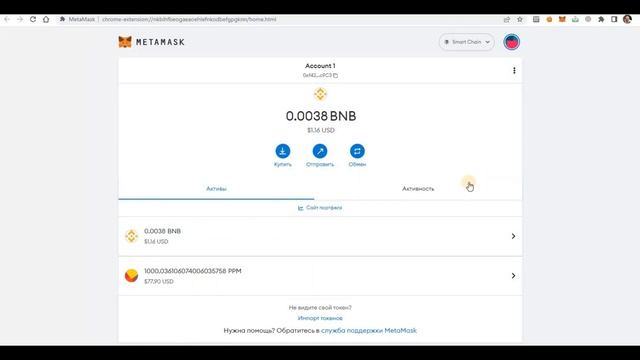Click the browser forward arrow
640x360 pixels.
pyautogui.click(x=20, y=19)
